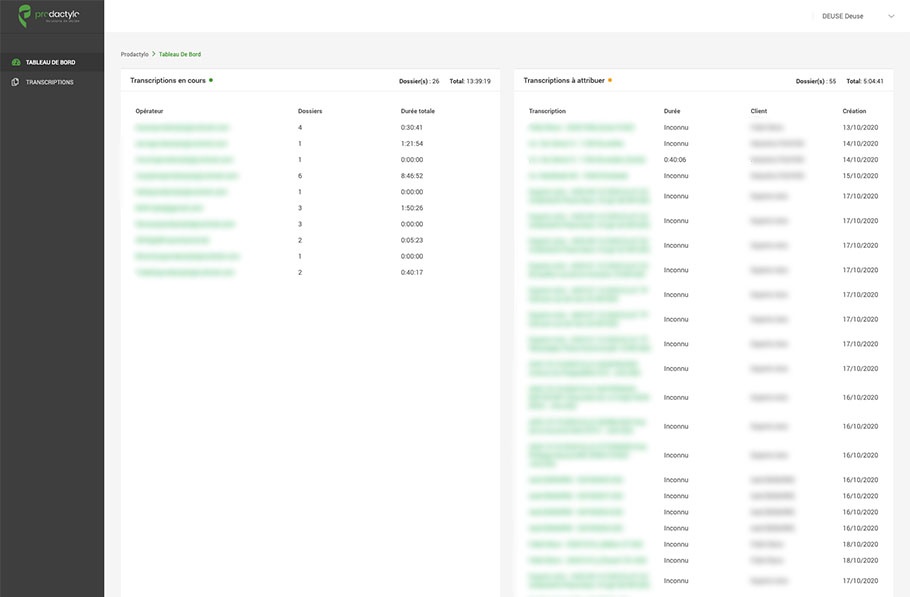Click the Tableau De Bord breadcrumb
Image resolution: width=910 pixels, height=597 pixels.
tap(180, 54)
